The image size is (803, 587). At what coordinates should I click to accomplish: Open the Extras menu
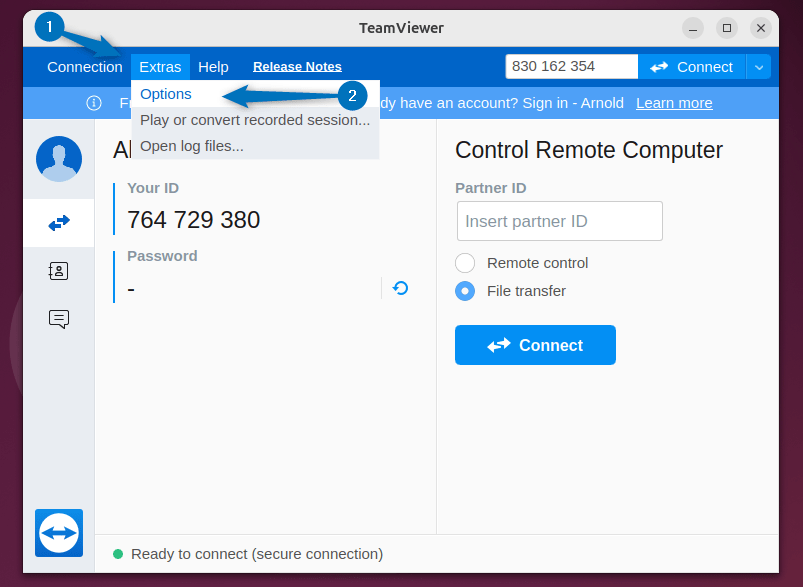(160, 67)
